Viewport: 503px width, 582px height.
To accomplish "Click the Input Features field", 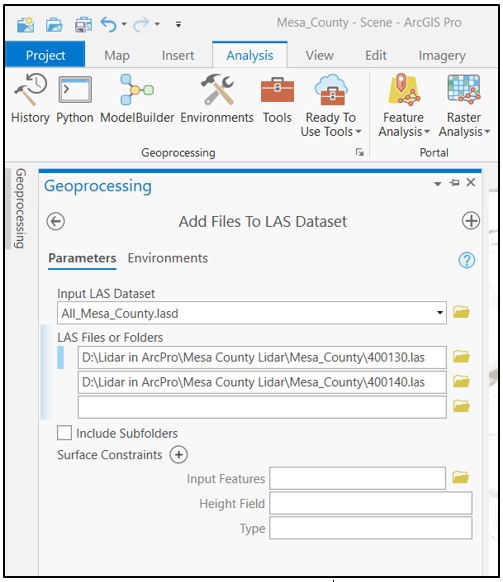I will (357, 478).
